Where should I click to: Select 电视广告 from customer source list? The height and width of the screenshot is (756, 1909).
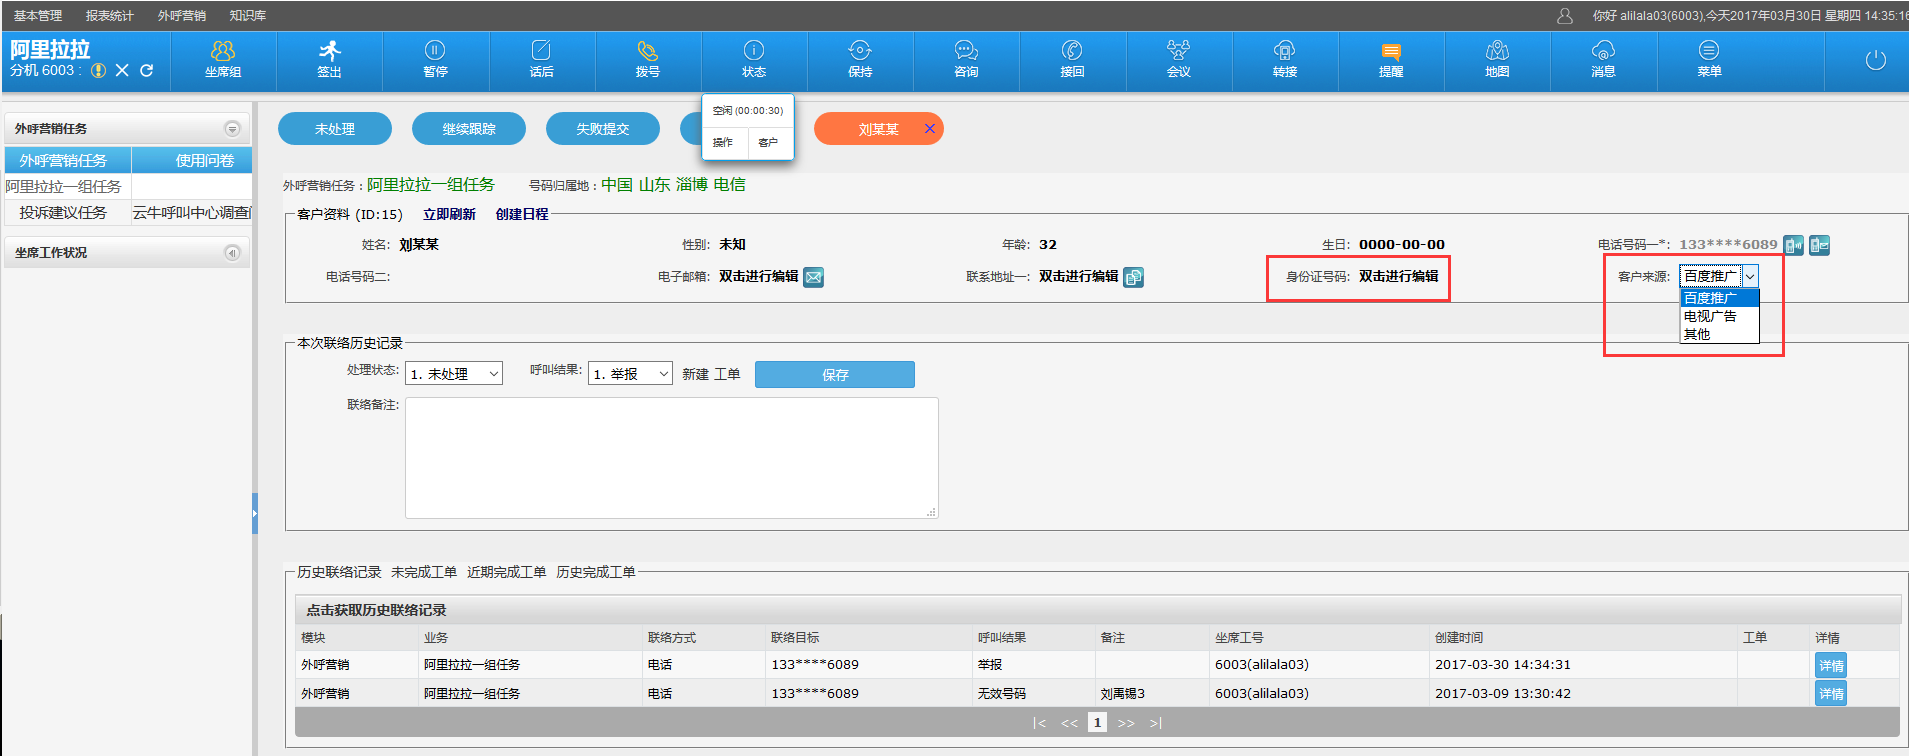(x=1710, y=316)
